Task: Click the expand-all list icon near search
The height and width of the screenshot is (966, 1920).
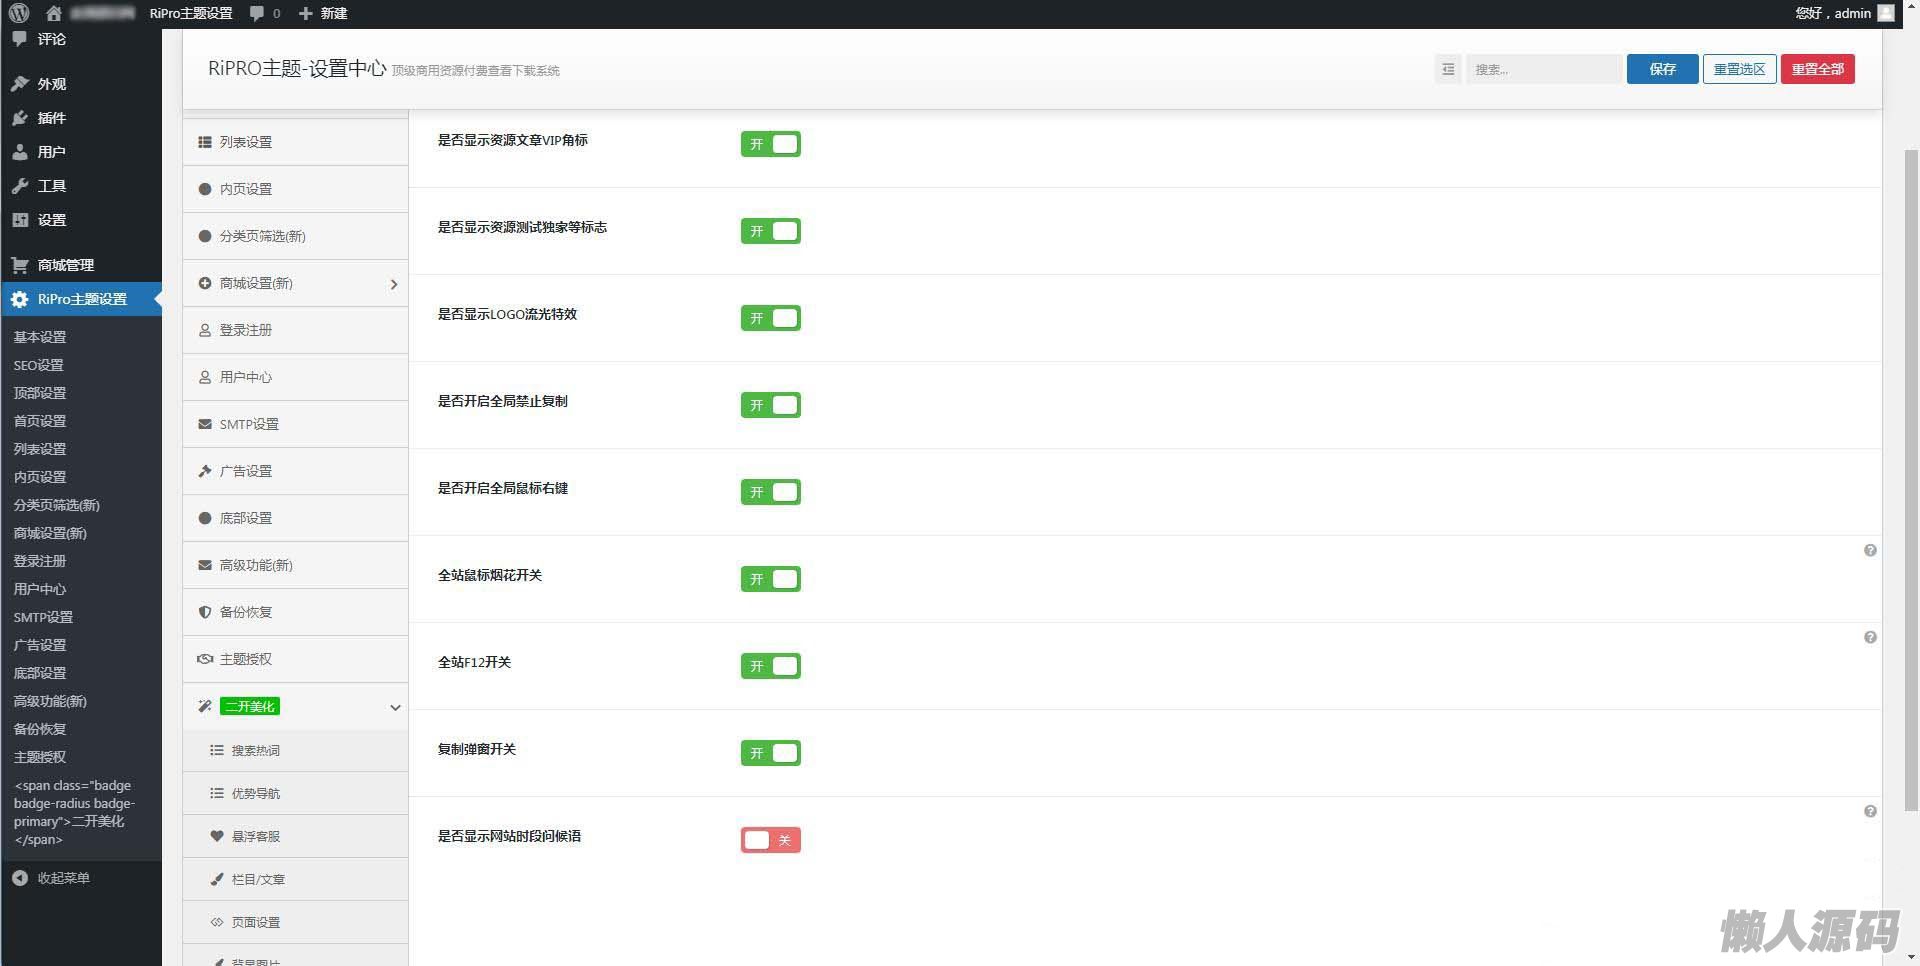Action: [x=1448, y=69]
